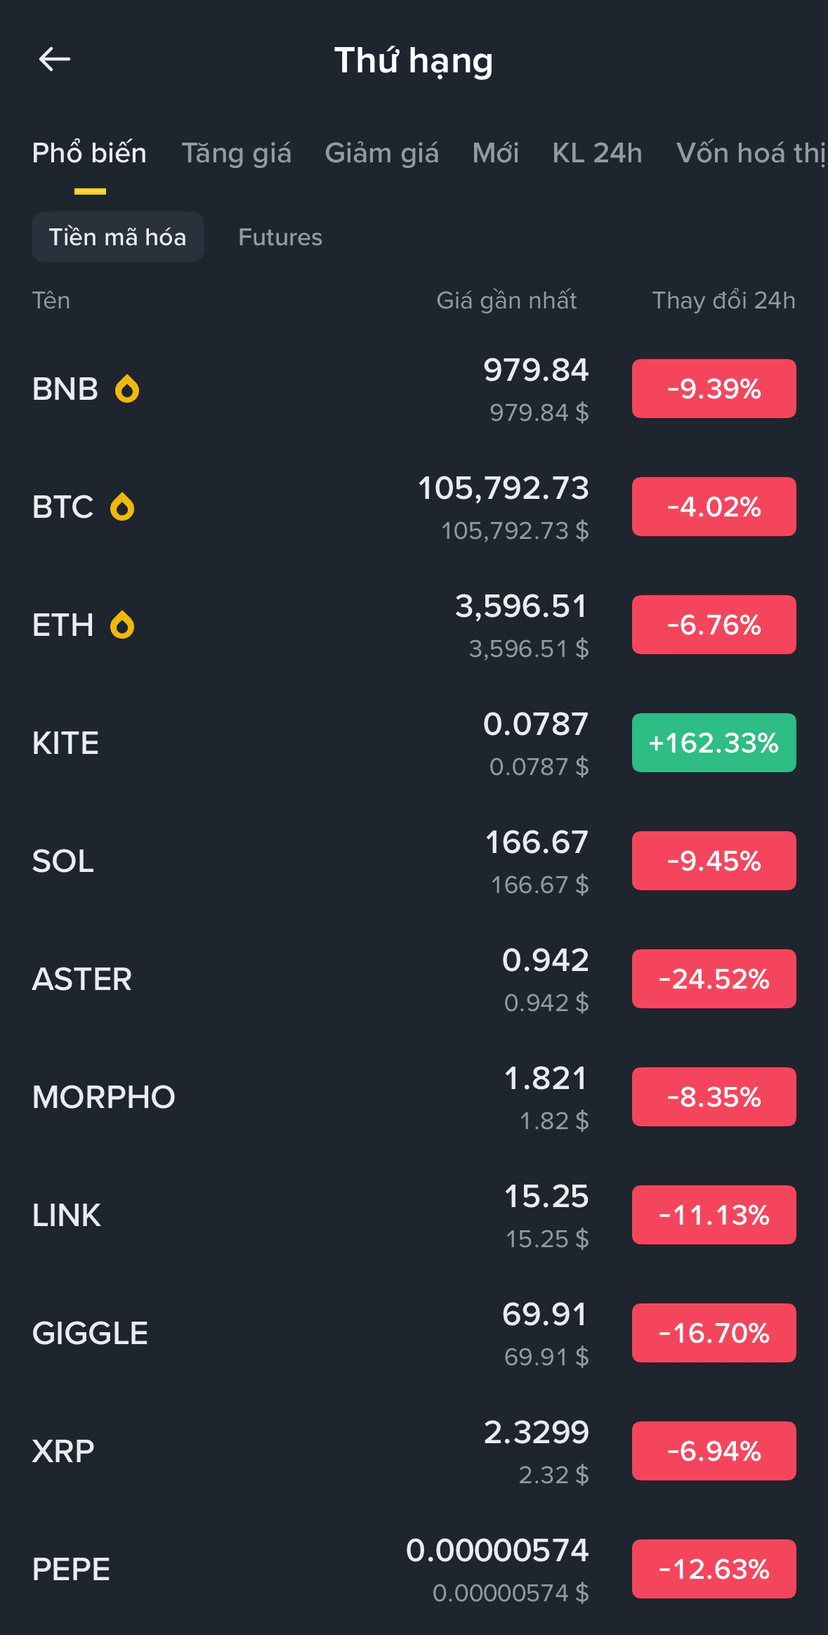
Task: Open the SOL coin row
Action: [x=414, y=861]
